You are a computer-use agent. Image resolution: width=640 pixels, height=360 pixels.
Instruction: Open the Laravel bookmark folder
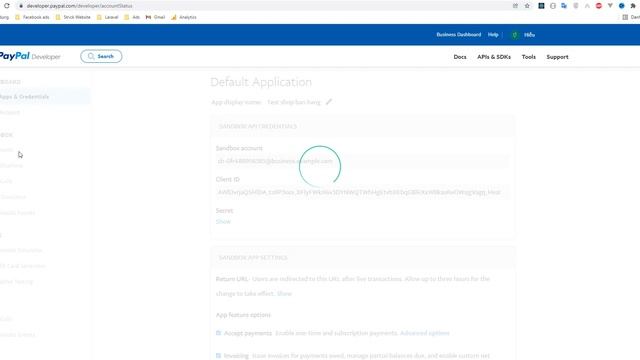point(108,17)
